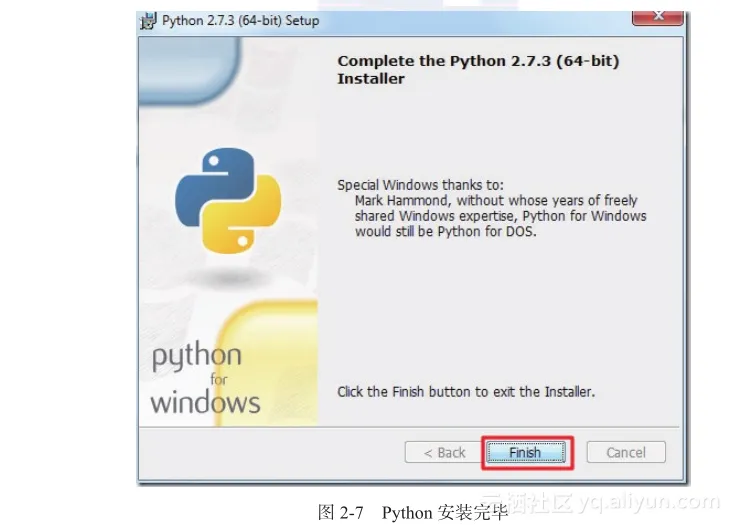Viewport: 731px width, 525px height.
Task: Click the figure caption '图 2-7 Python 安装完毕'
Action: click(413, 513)
